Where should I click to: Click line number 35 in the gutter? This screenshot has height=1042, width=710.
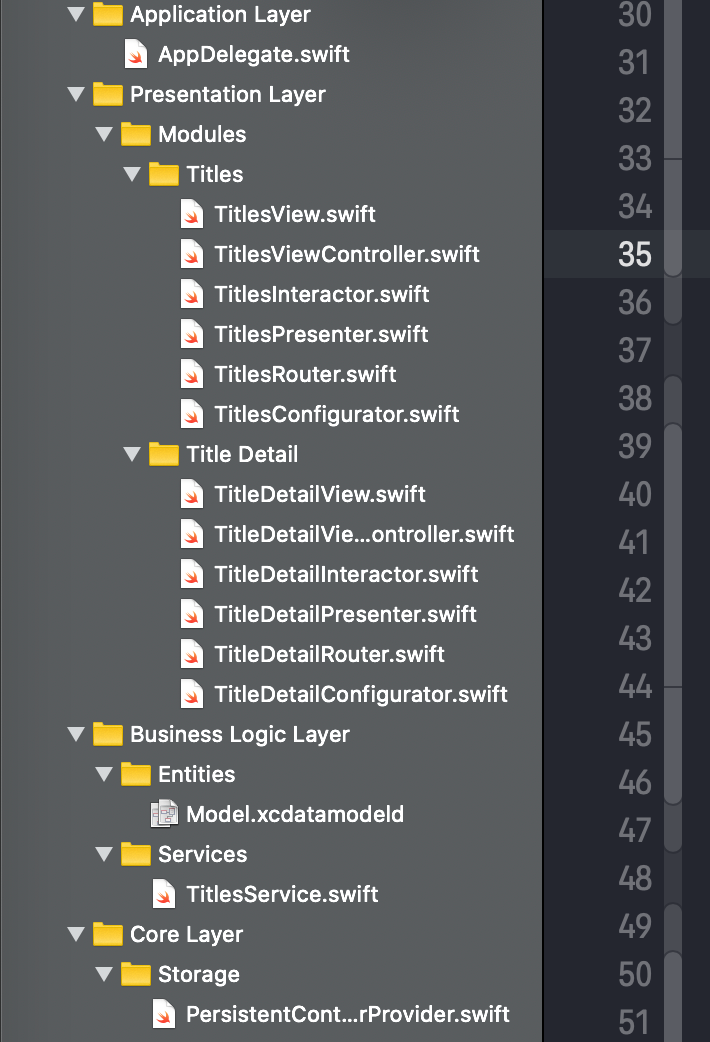(x=634, y=254)
